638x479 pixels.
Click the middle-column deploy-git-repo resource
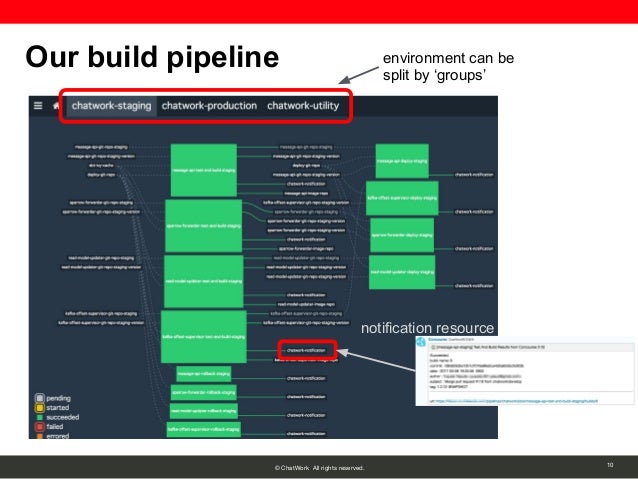(306, 166)
